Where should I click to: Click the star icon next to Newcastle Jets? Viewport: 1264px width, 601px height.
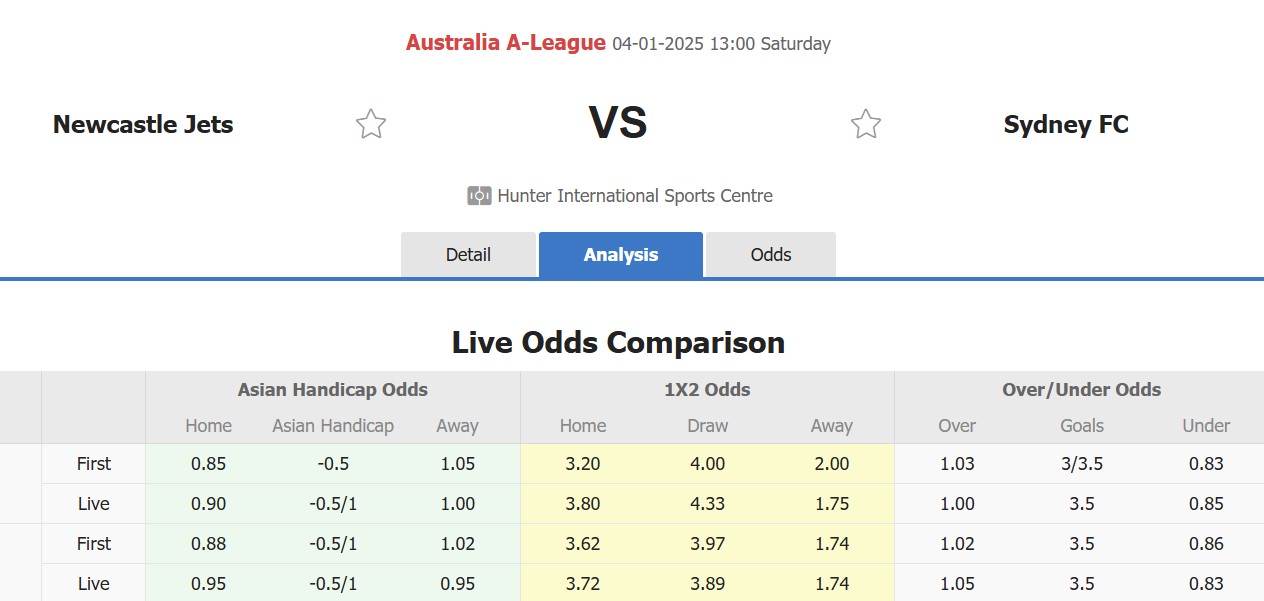click(x=370, y=123)
